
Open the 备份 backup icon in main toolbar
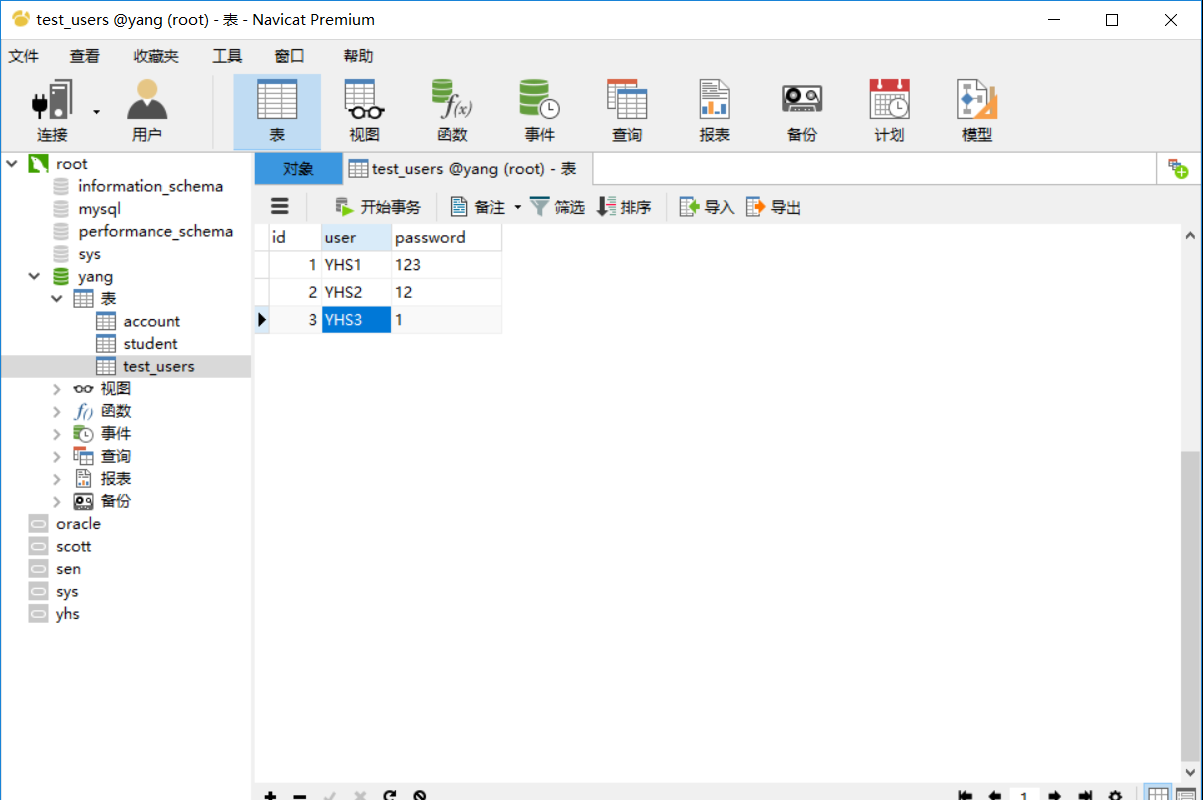(802, 110)
